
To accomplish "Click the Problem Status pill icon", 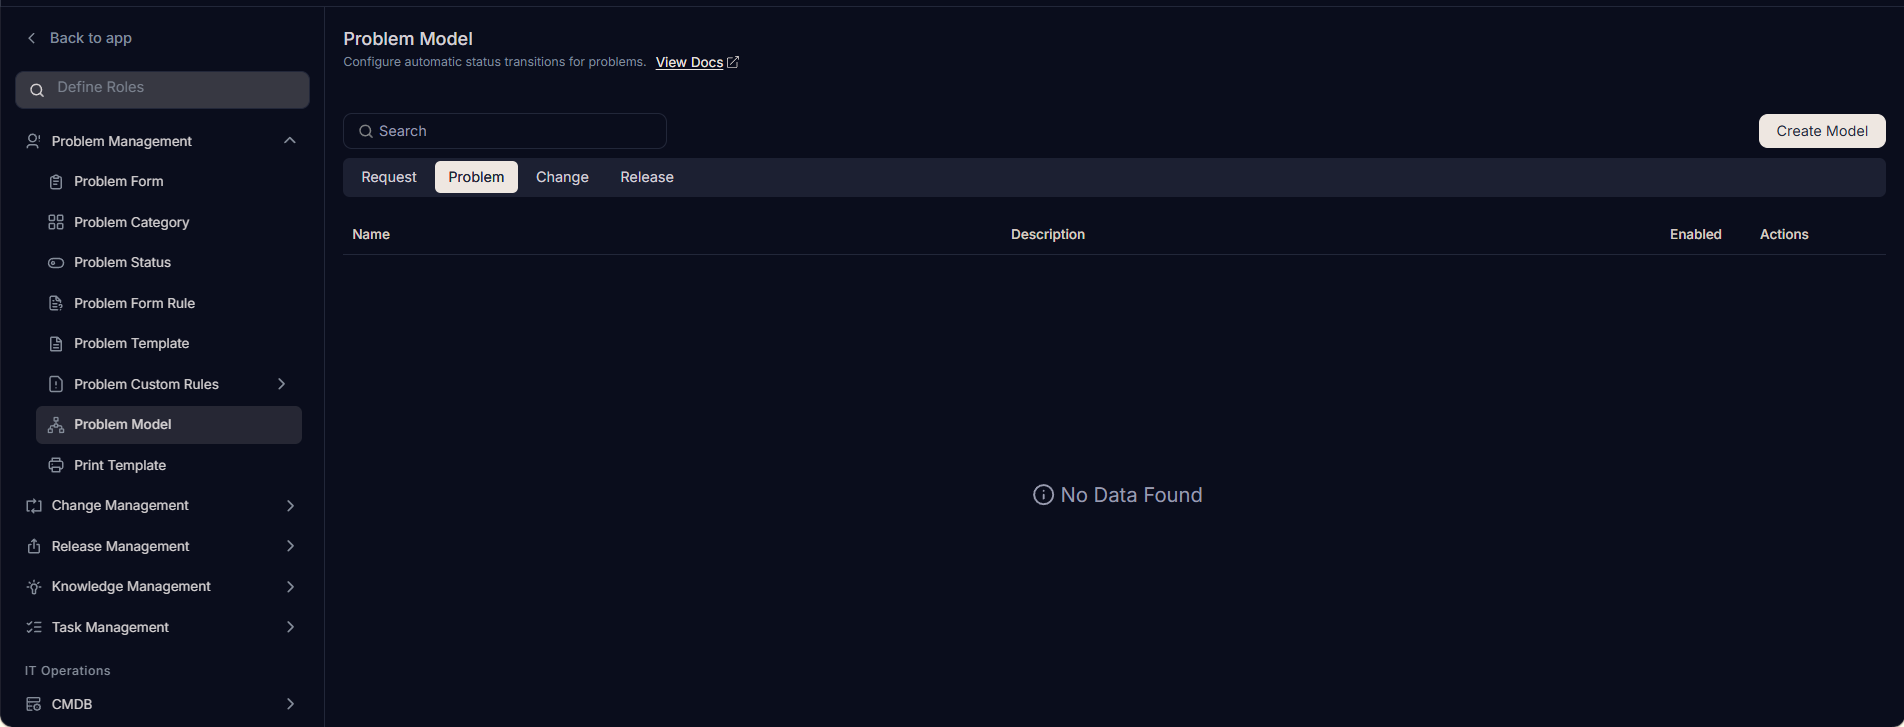I will pyautogui.click(x=56, y=263).
